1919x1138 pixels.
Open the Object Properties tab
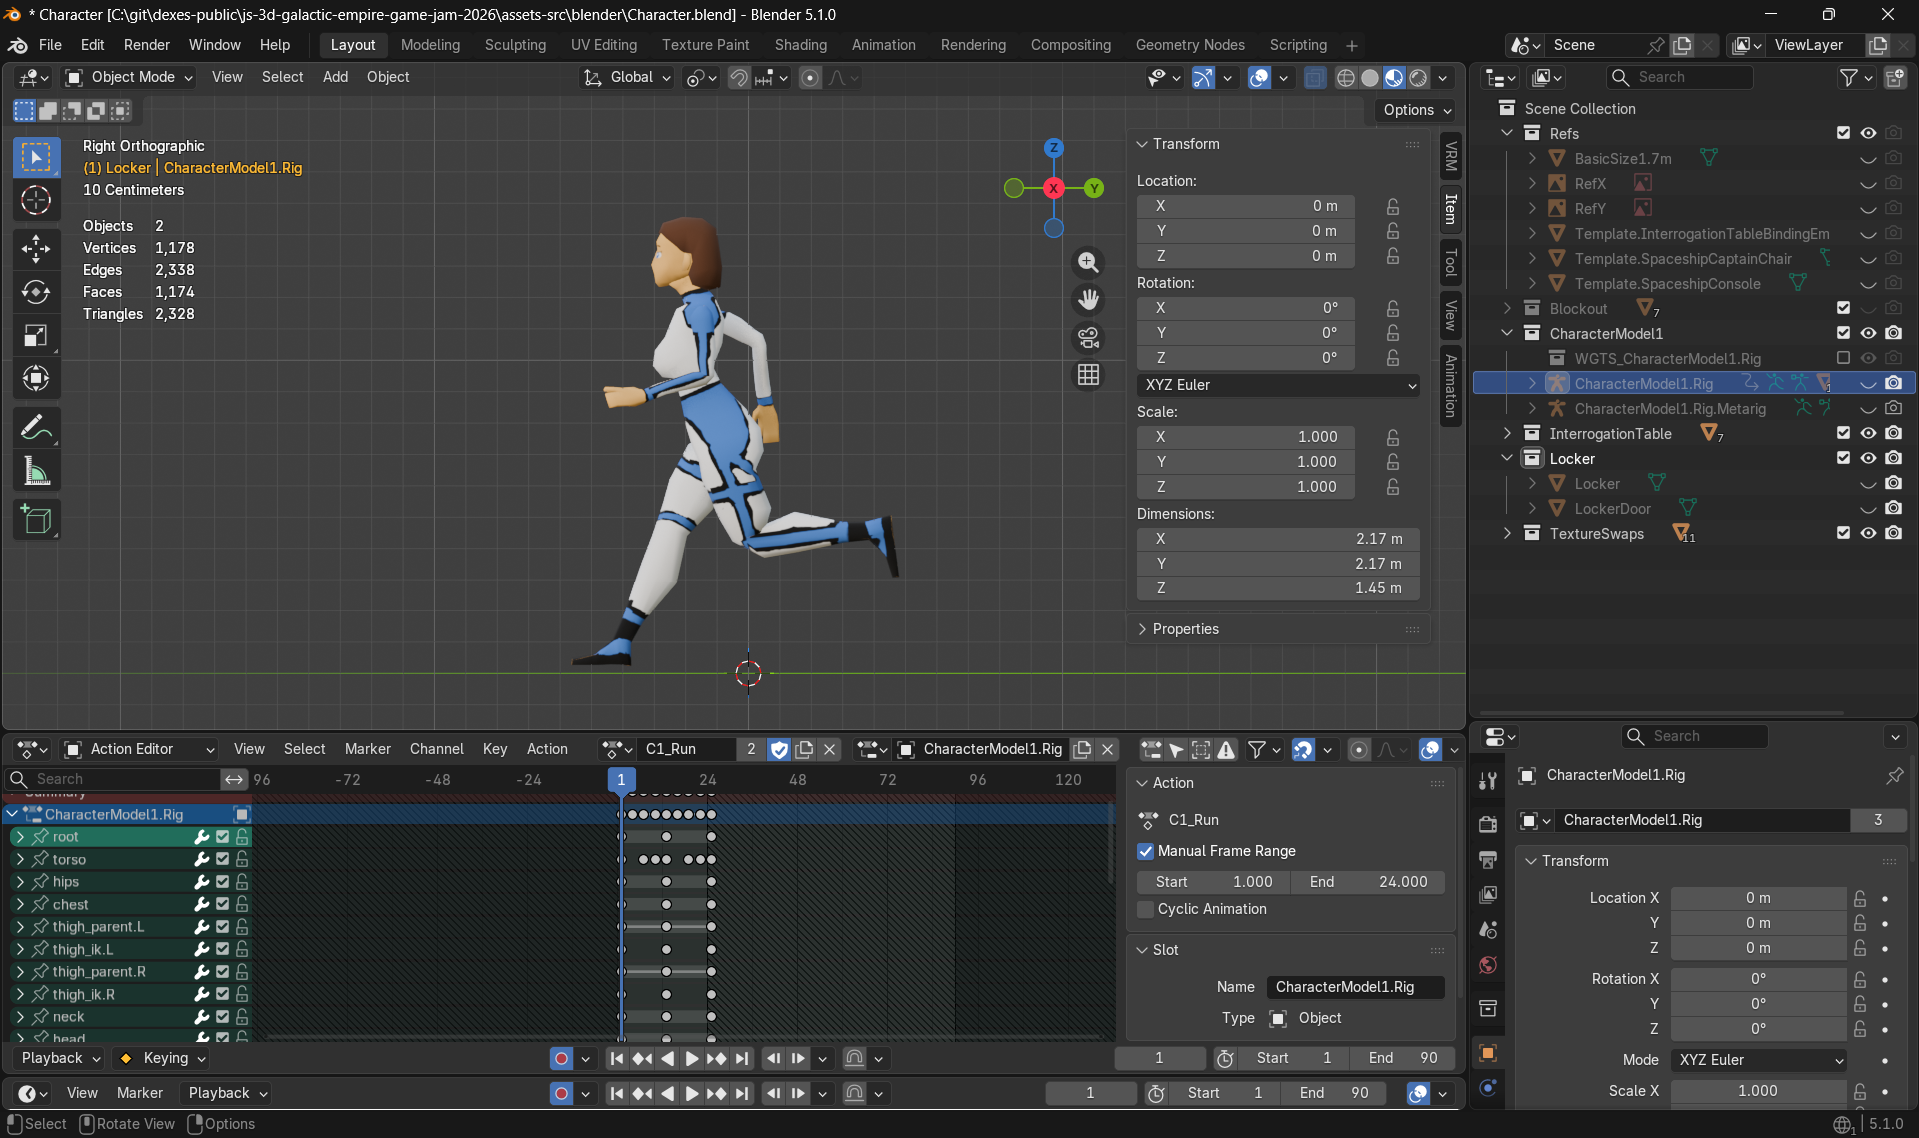click(1487, 1053)
